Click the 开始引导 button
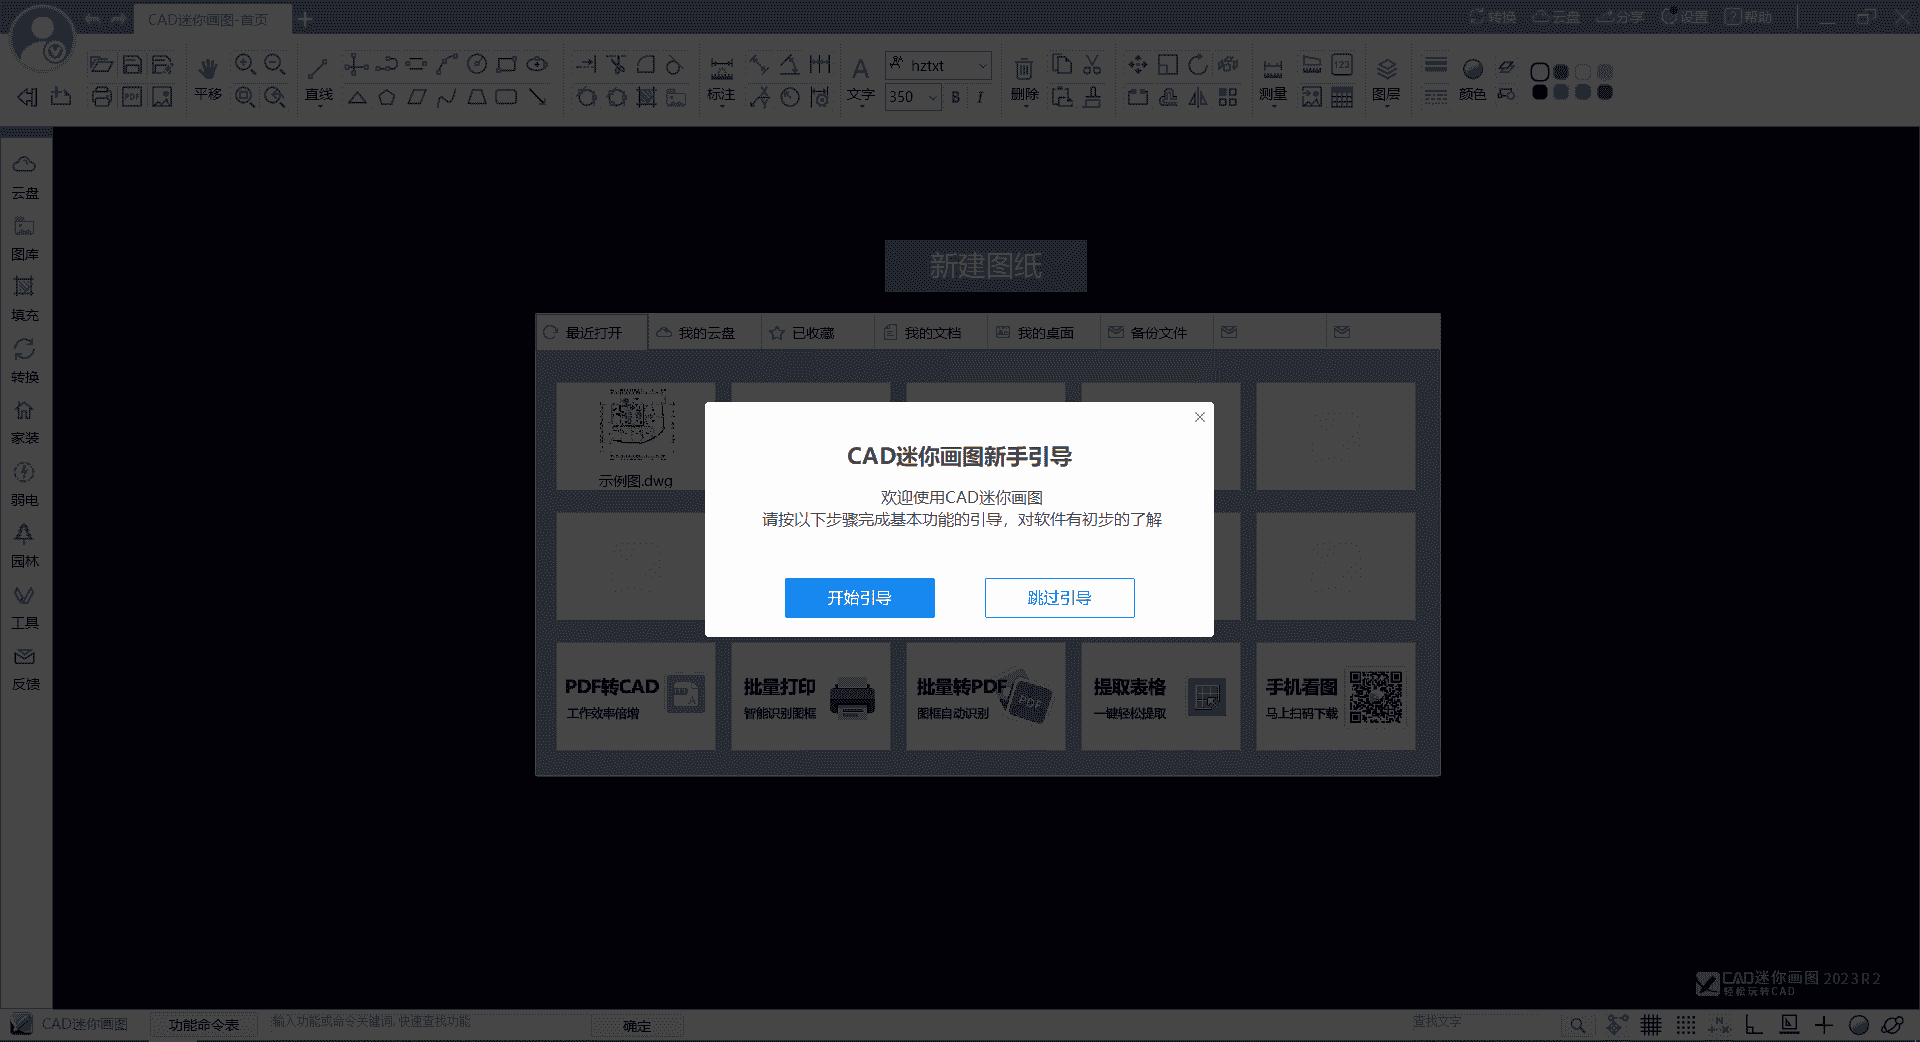The width and height of the screenshot is (1920, 1042). (x=859, y=598)
